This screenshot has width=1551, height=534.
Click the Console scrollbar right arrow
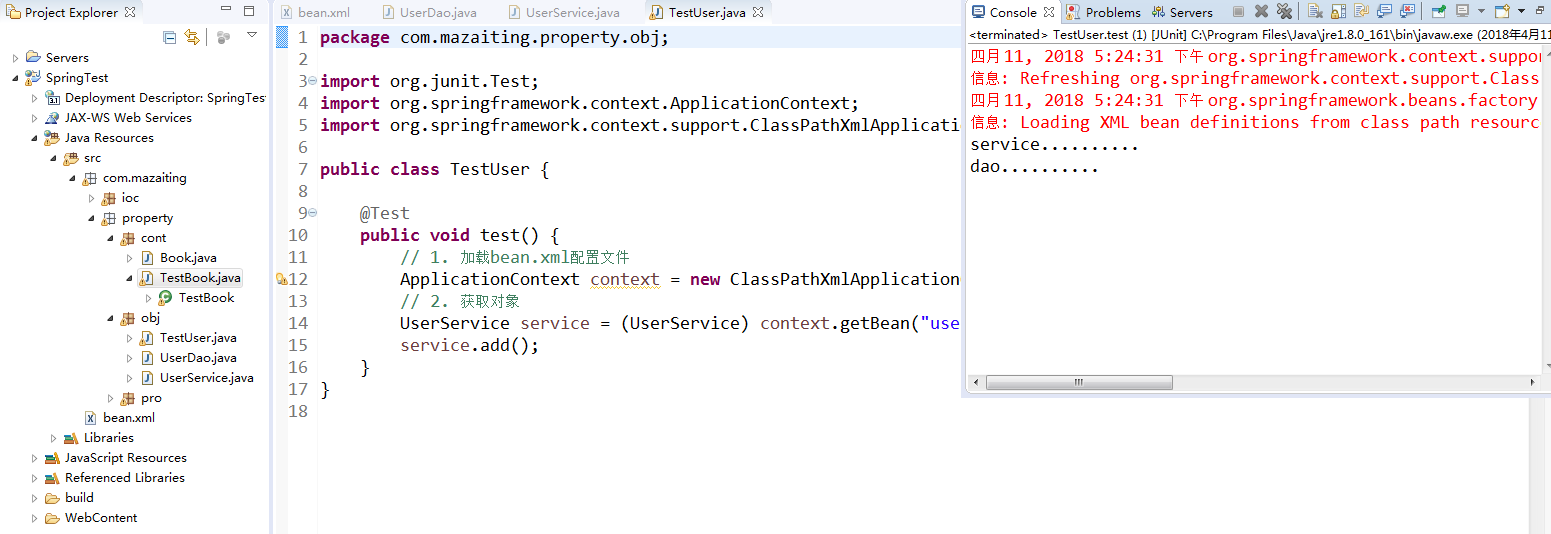[x=1532, y=383]
